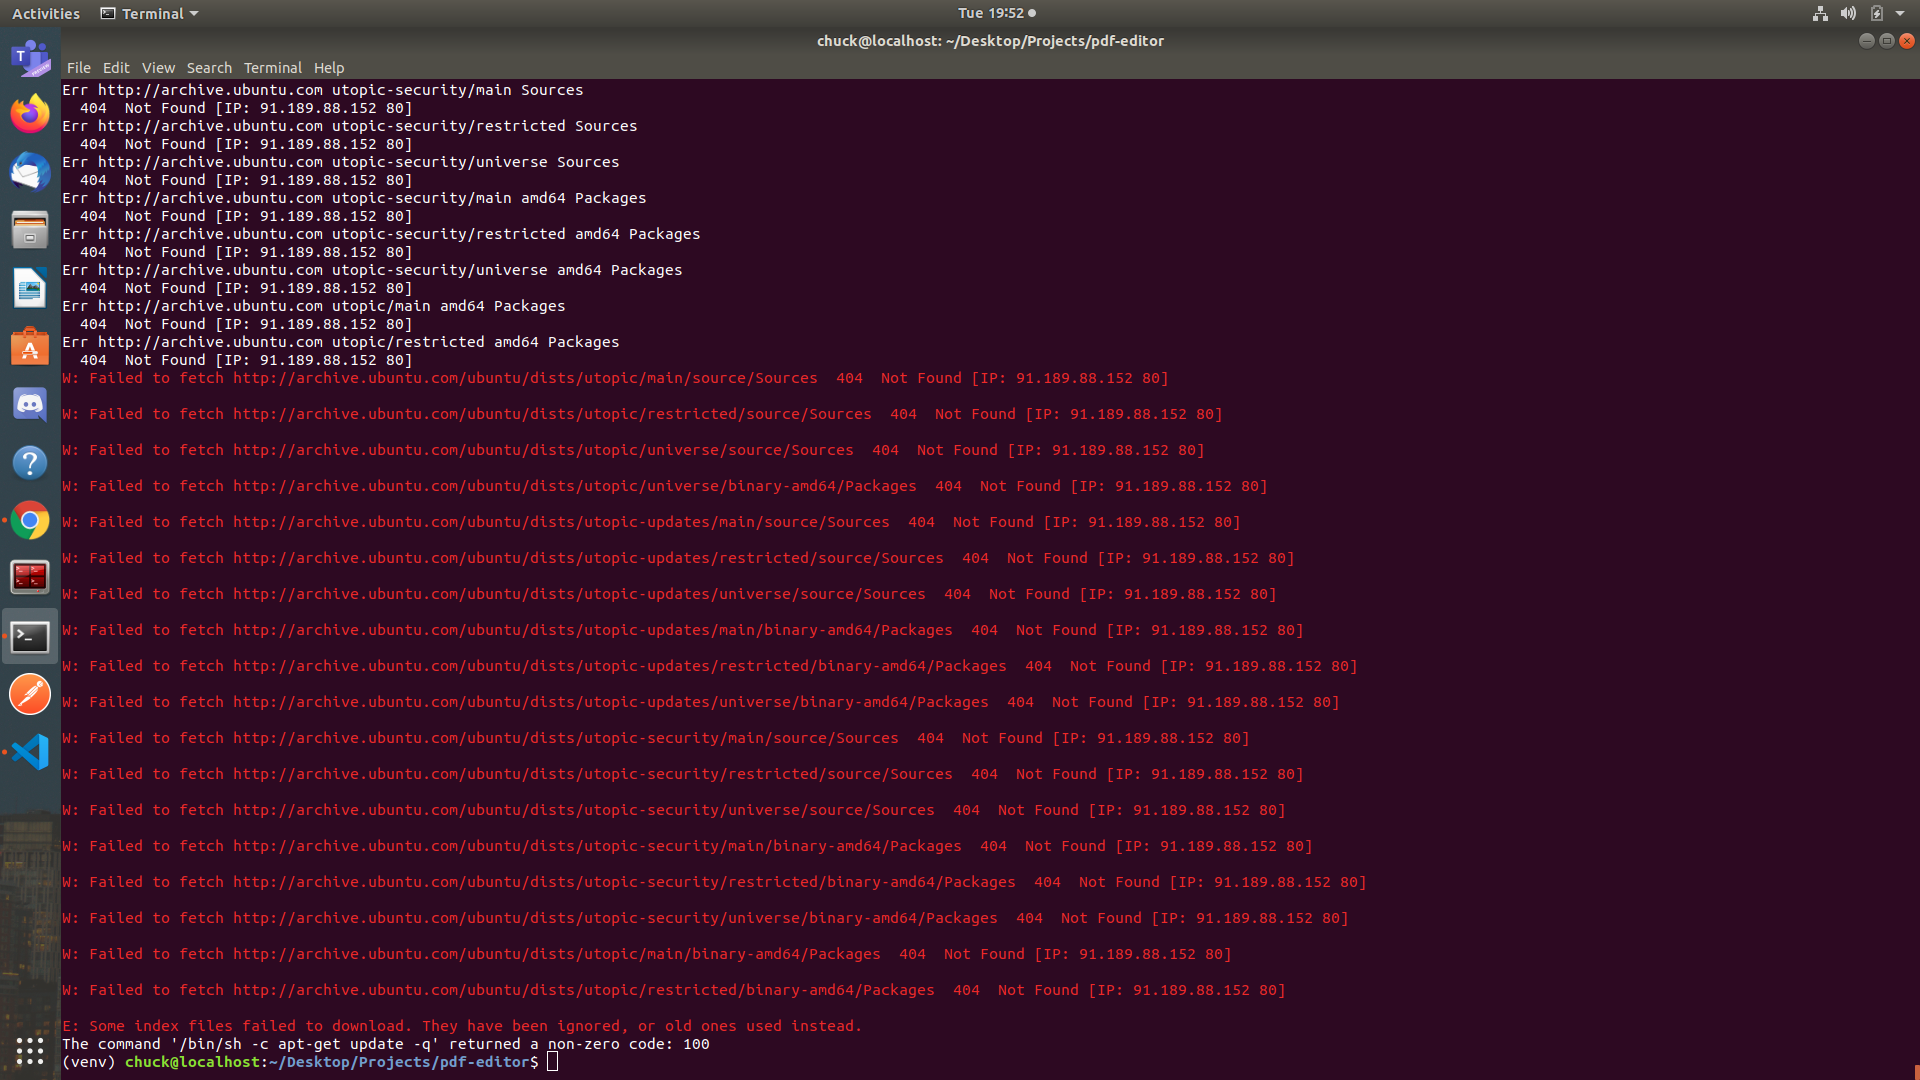Image resolution: width=1920 pixels, height=1080 pixels.
Task: Click the warning for utopic-updates/main/source/Sources
Action: click(x=651, y=522)
